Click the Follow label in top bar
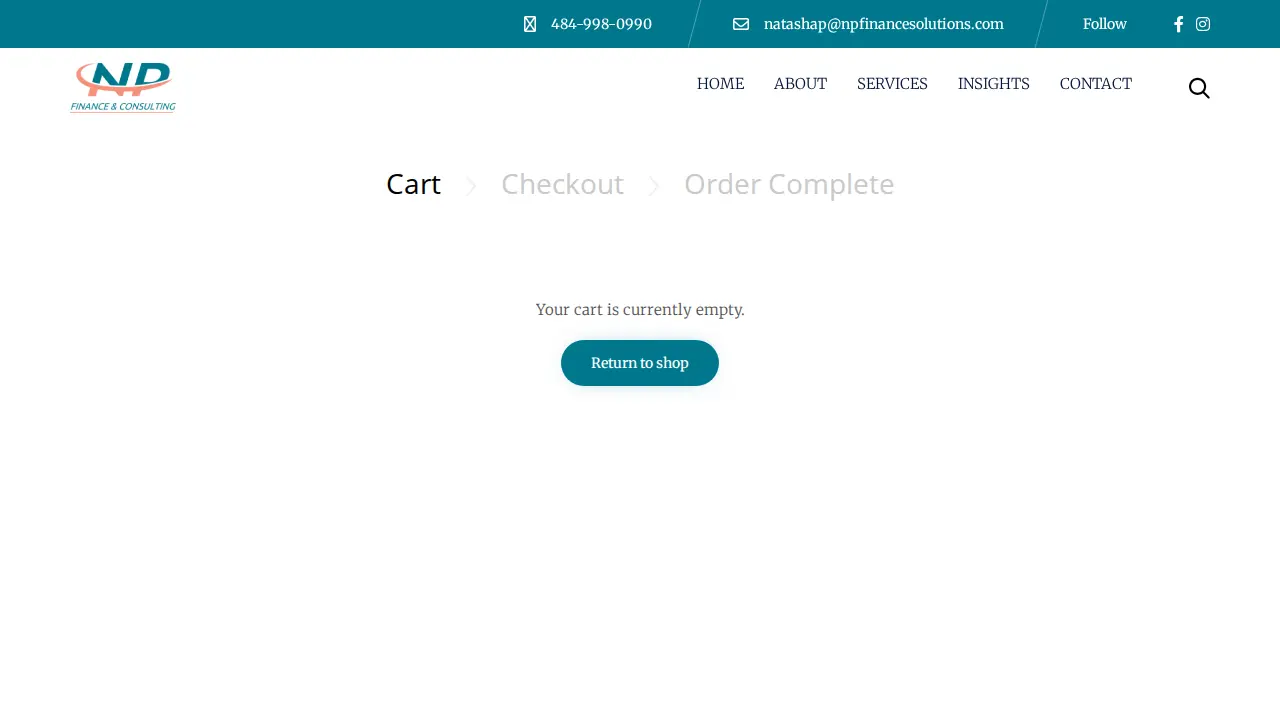This screenshot has height=720, width=1280. (1105, 24)
